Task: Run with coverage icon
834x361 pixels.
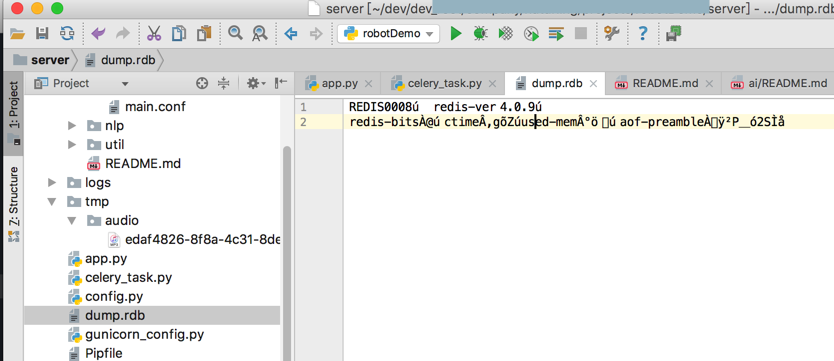Action: 505,34
